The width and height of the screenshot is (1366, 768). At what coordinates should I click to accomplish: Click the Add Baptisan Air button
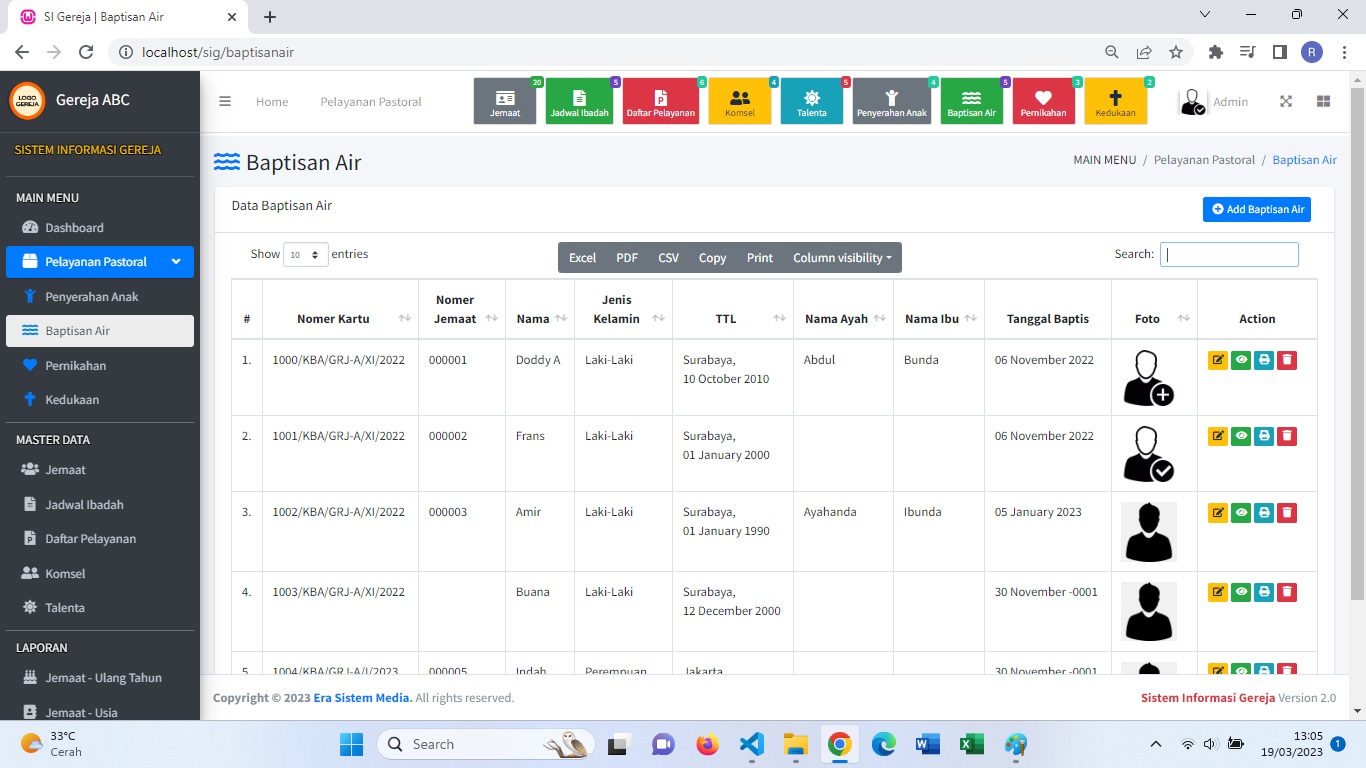pos(1257,209)
